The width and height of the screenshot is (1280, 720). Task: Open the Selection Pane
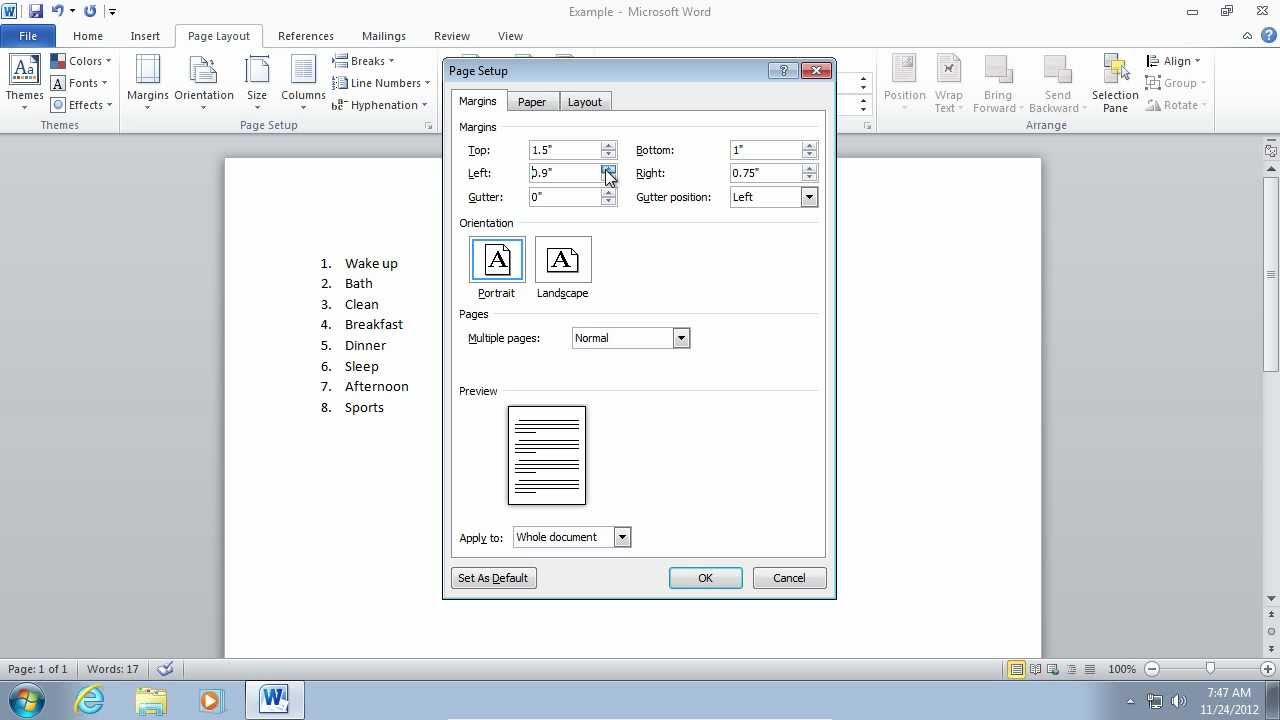1115,83
